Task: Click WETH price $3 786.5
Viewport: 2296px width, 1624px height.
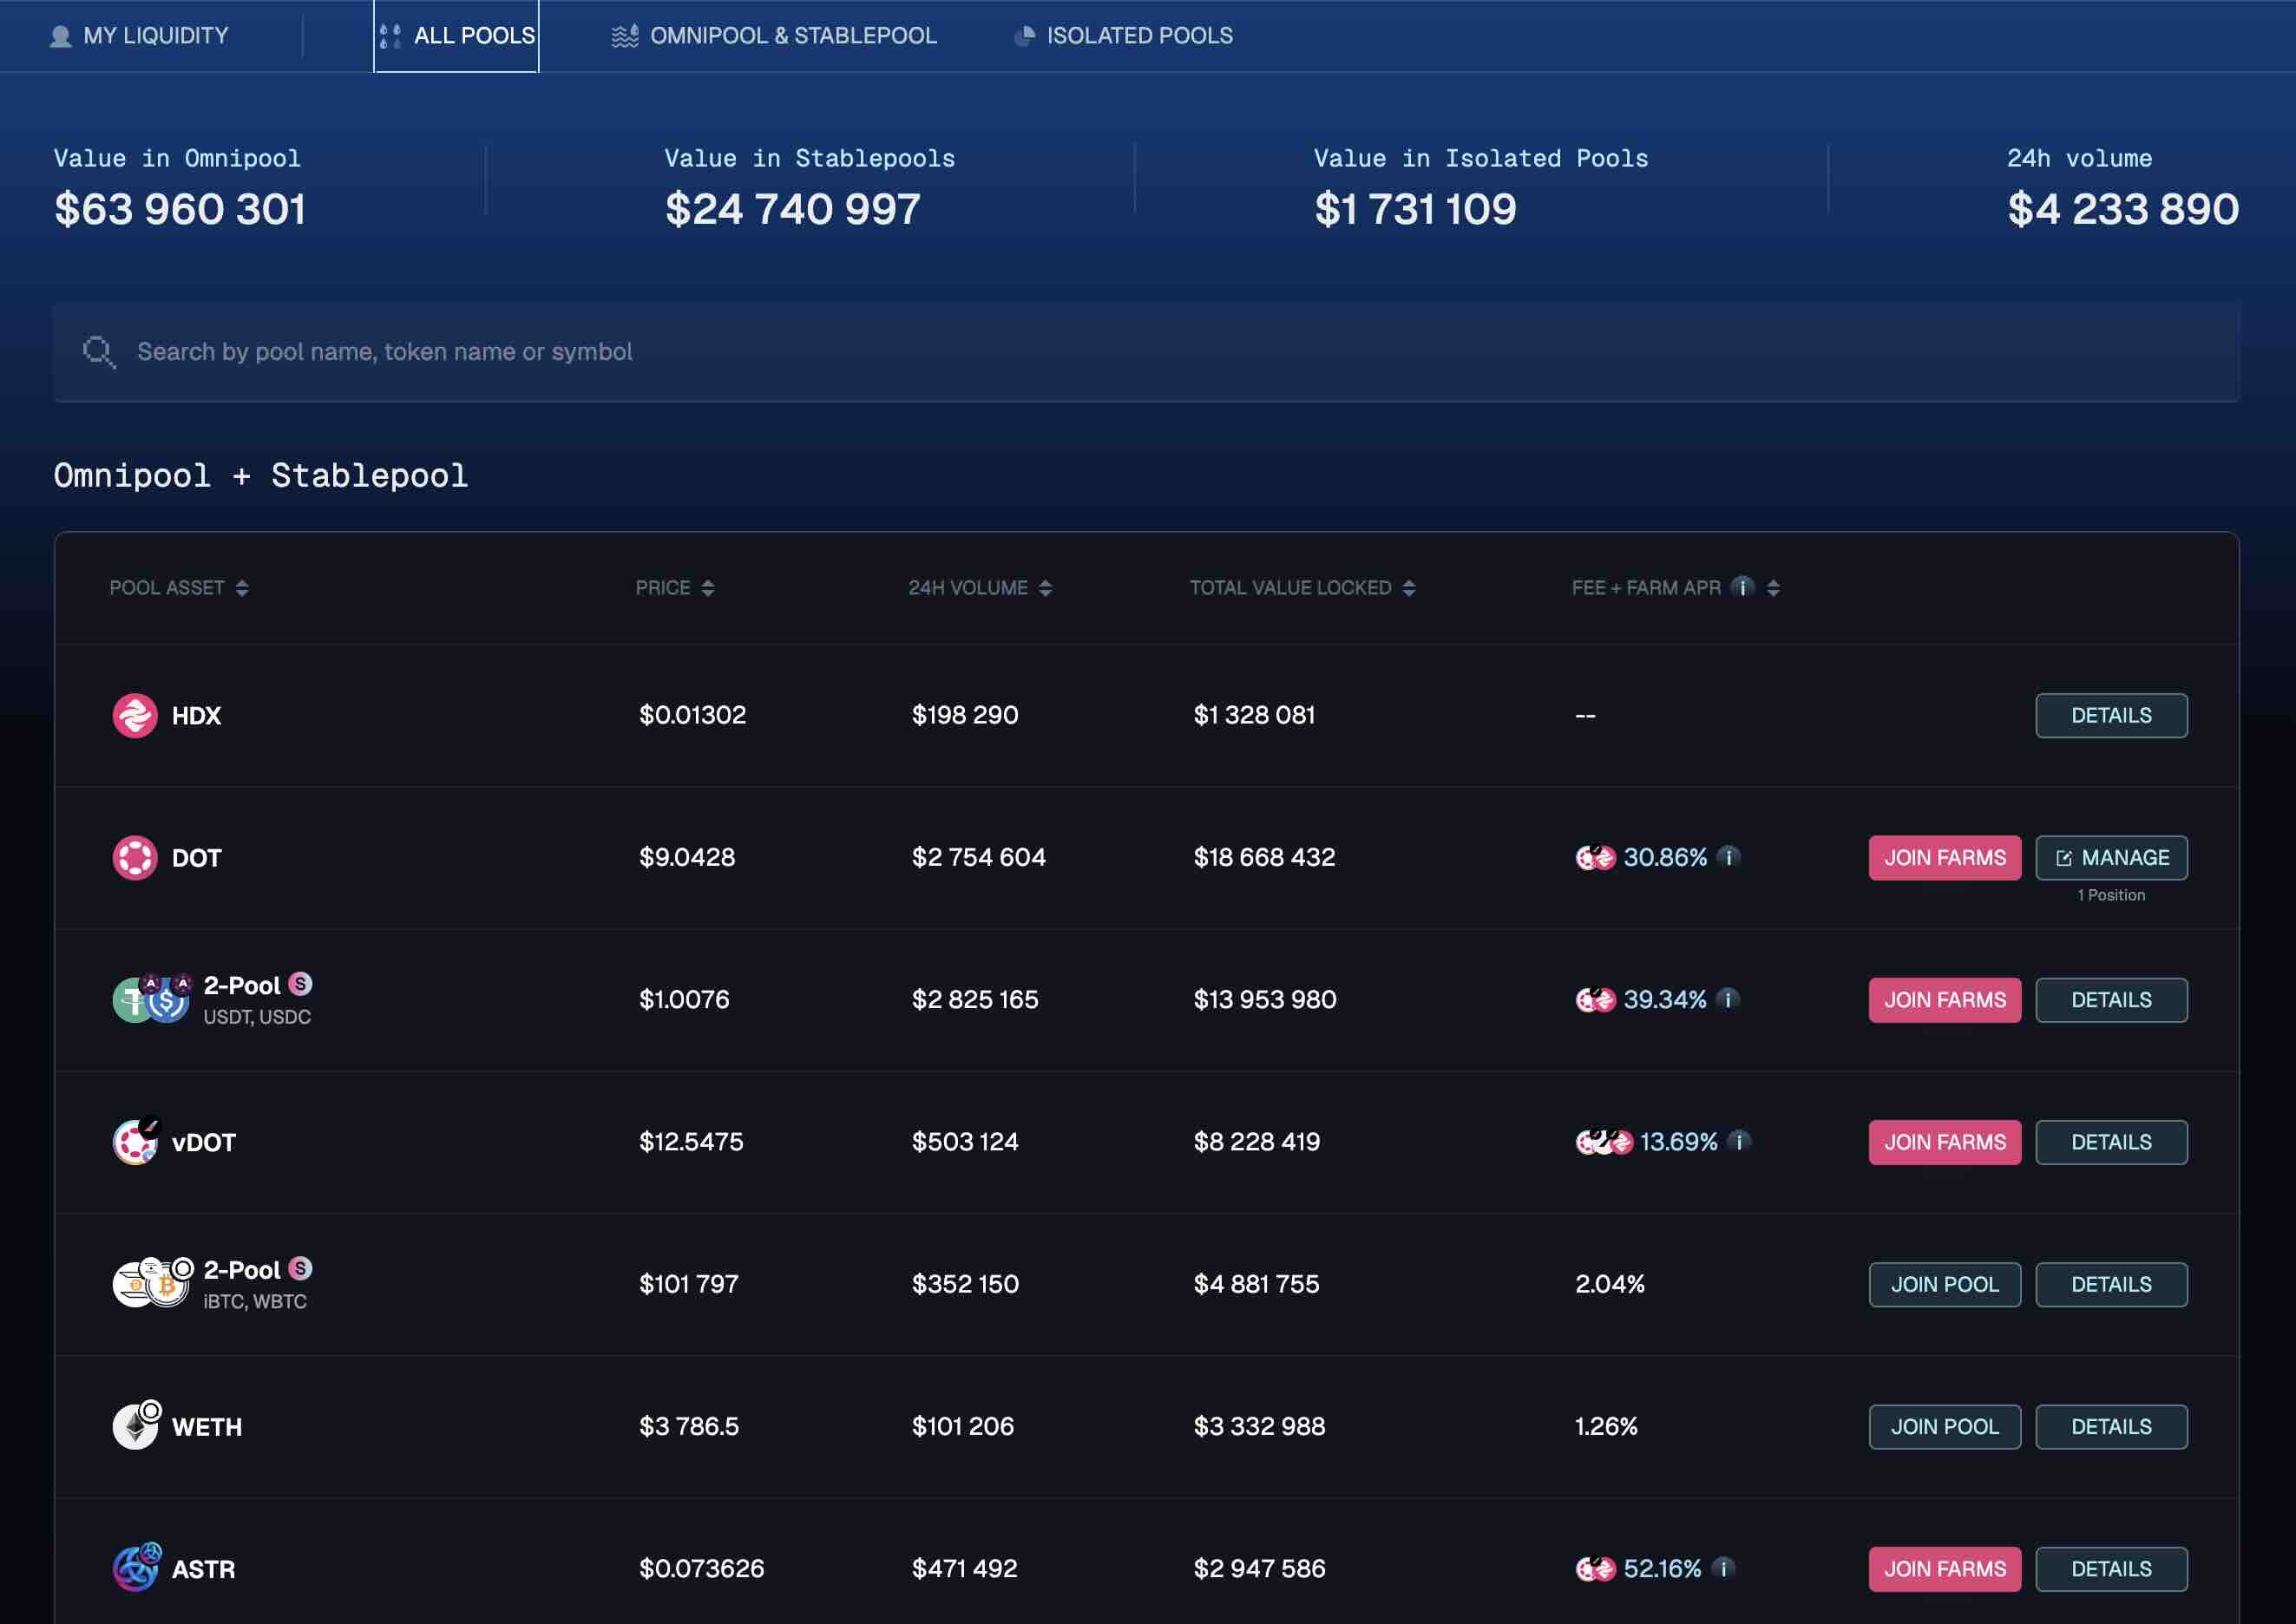Action: 689,1426
